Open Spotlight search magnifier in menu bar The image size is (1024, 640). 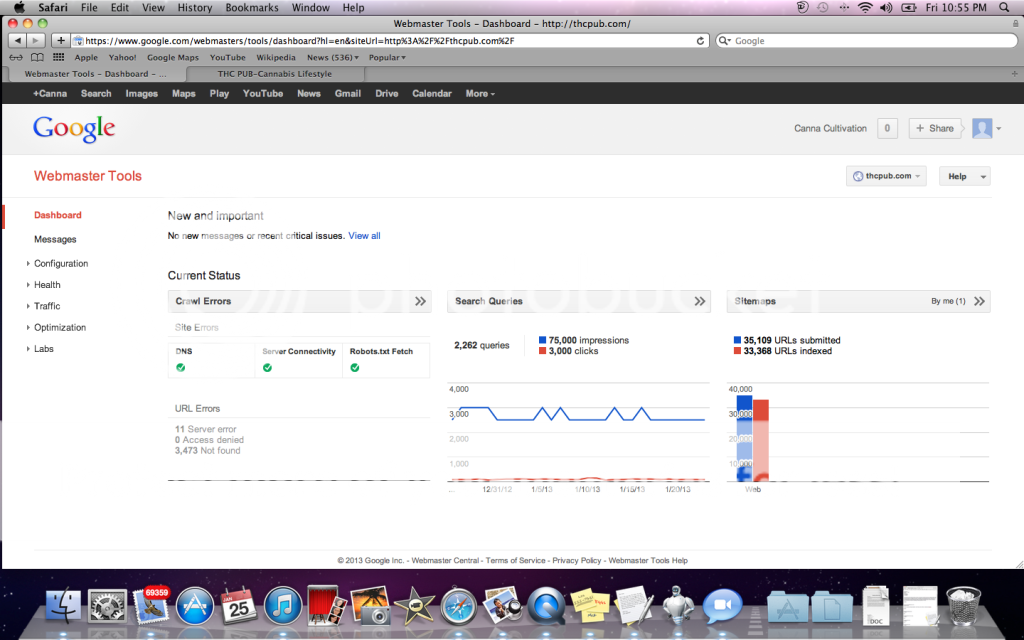tap(1004, 8)
